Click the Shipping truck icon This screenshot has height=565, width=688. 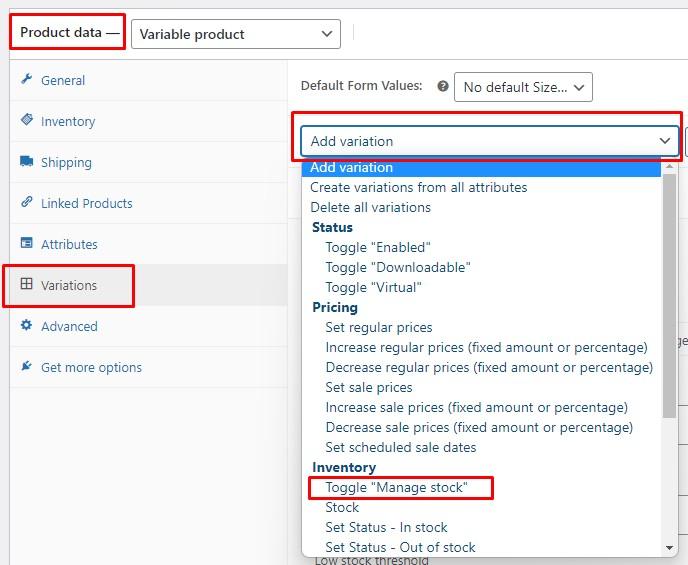click(27, 162)
